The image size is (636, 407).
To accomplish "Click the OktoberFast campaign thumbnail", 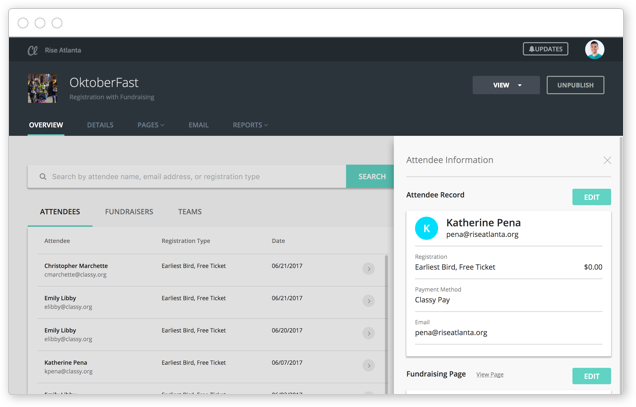I will tap(42, 88).
